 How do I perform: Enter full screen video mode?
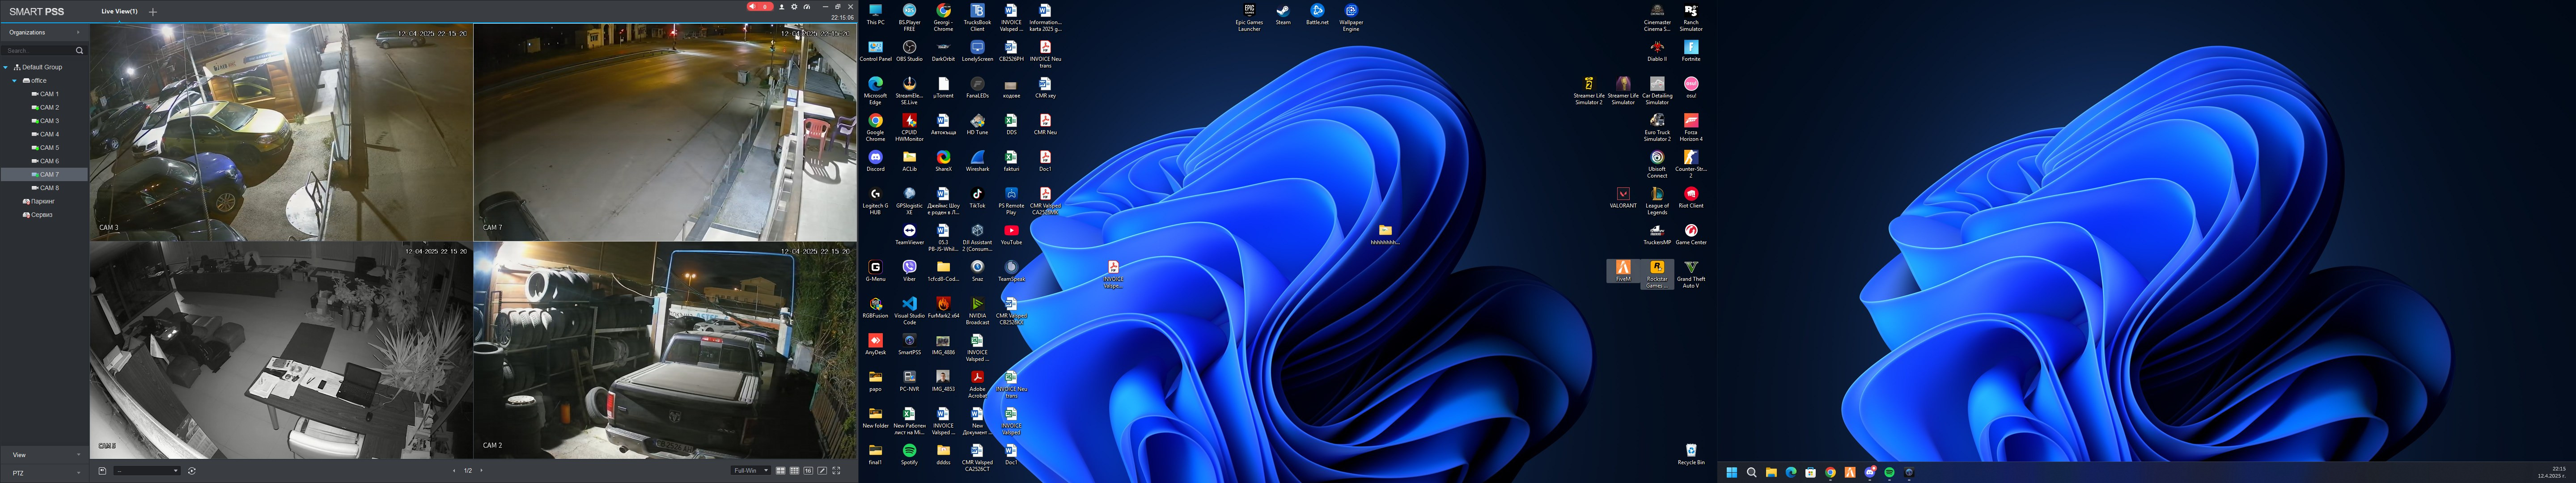tap(836, 471)
